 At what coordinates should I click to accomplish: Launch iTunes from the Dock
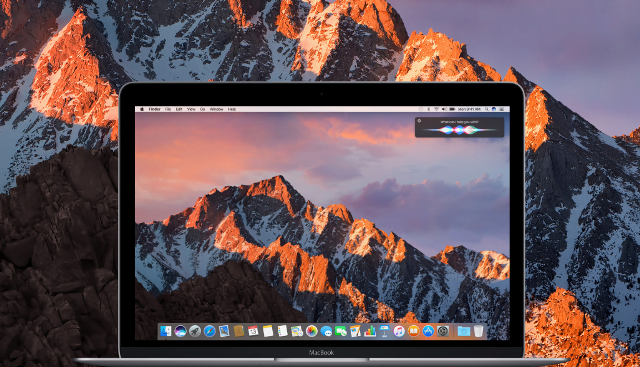click(399, 331)
